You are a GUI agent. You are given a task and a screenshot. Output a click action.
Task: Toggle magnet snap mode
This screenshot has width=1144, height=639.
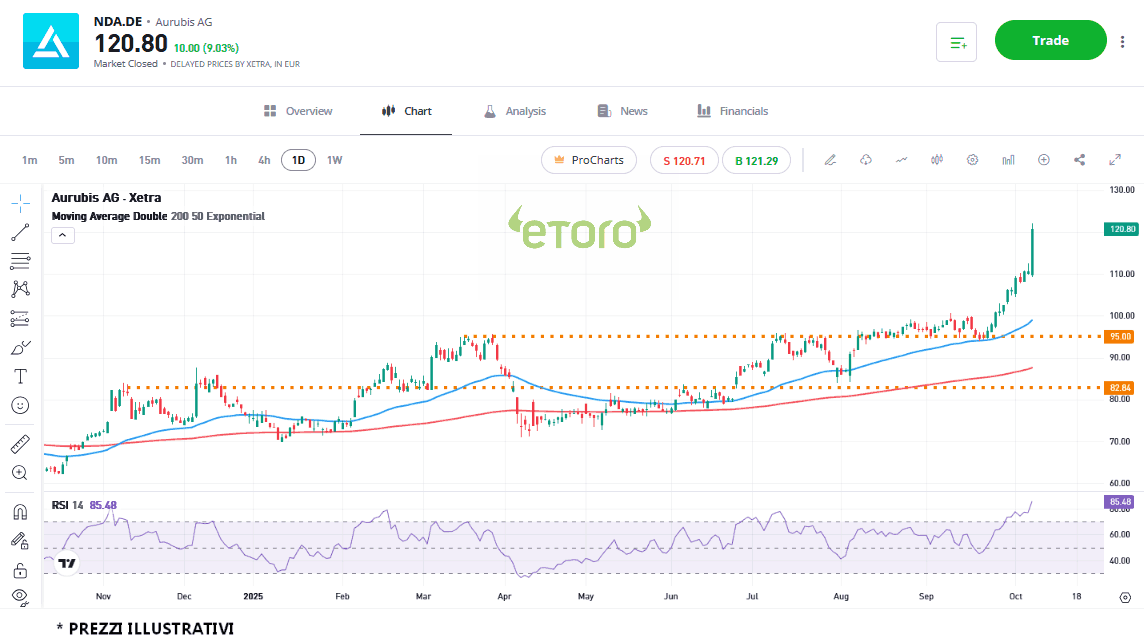pyautogui.click(x=20, y=512)
